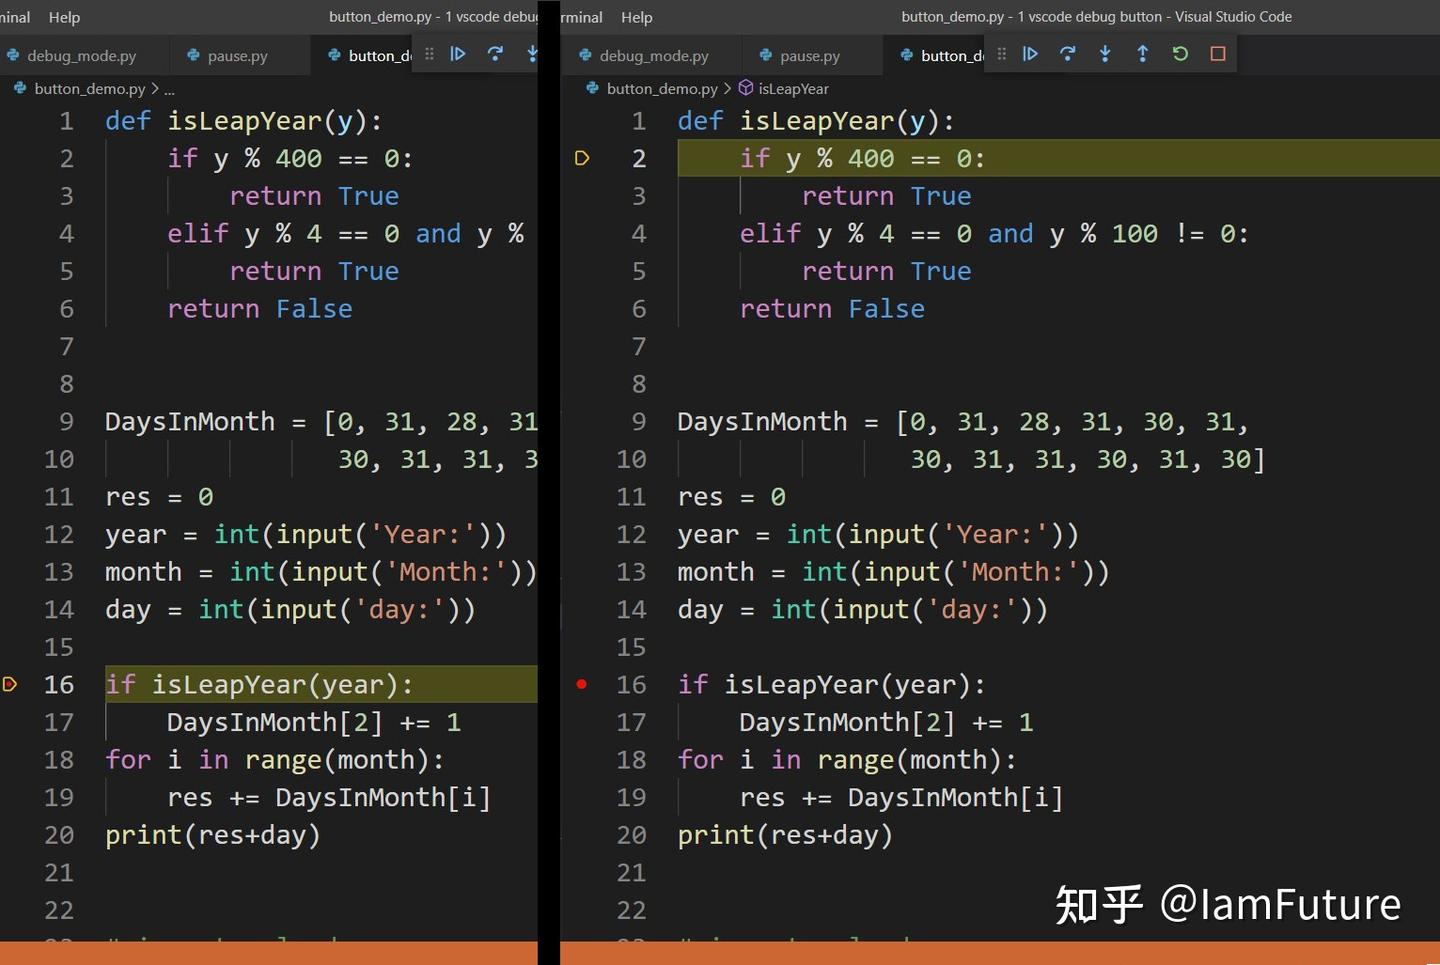Switch to the debug_mode.py tab
Image resolution: width=1440 pixels, height=965 pixels.
coord(655,55)
